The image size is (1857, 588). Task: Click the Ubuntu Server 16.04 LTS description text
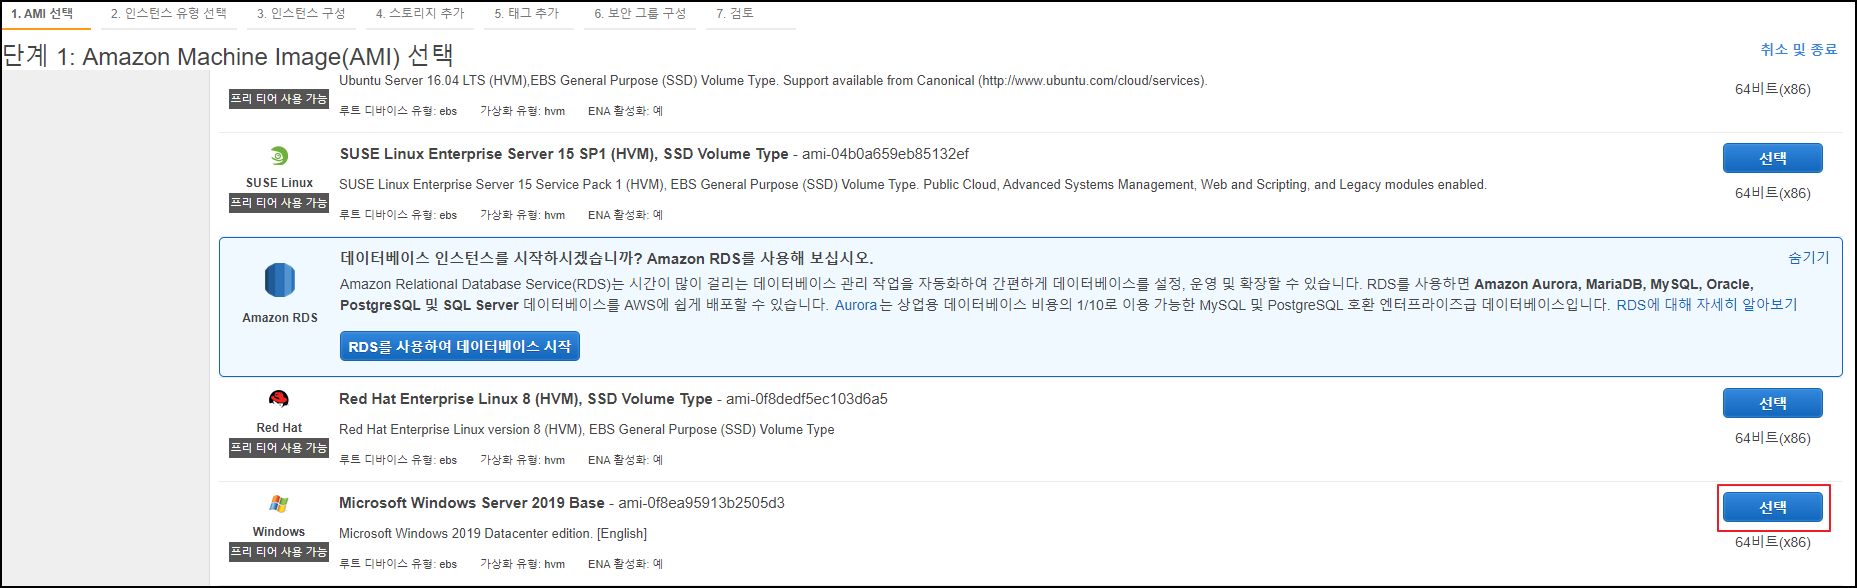pos(773,81)
